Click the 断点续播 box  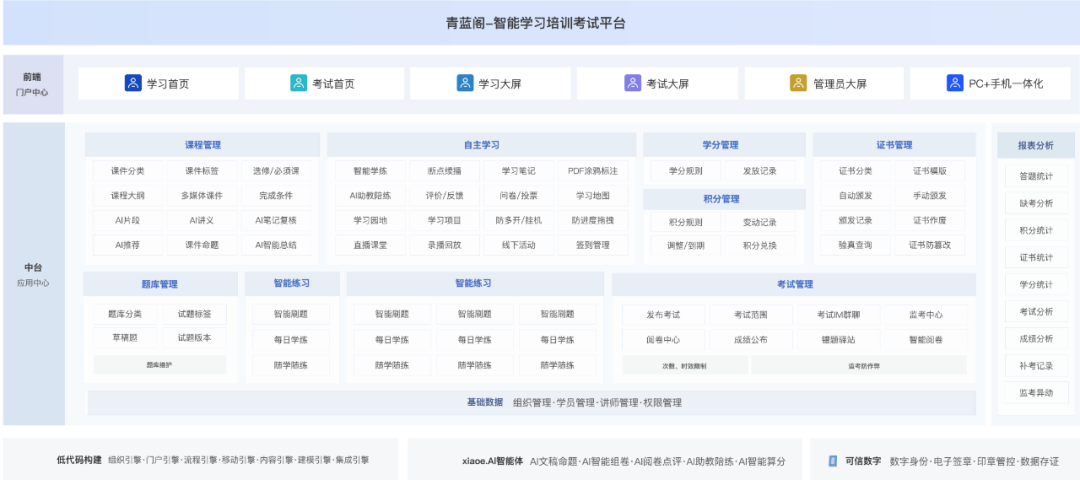tap(444, 171)
